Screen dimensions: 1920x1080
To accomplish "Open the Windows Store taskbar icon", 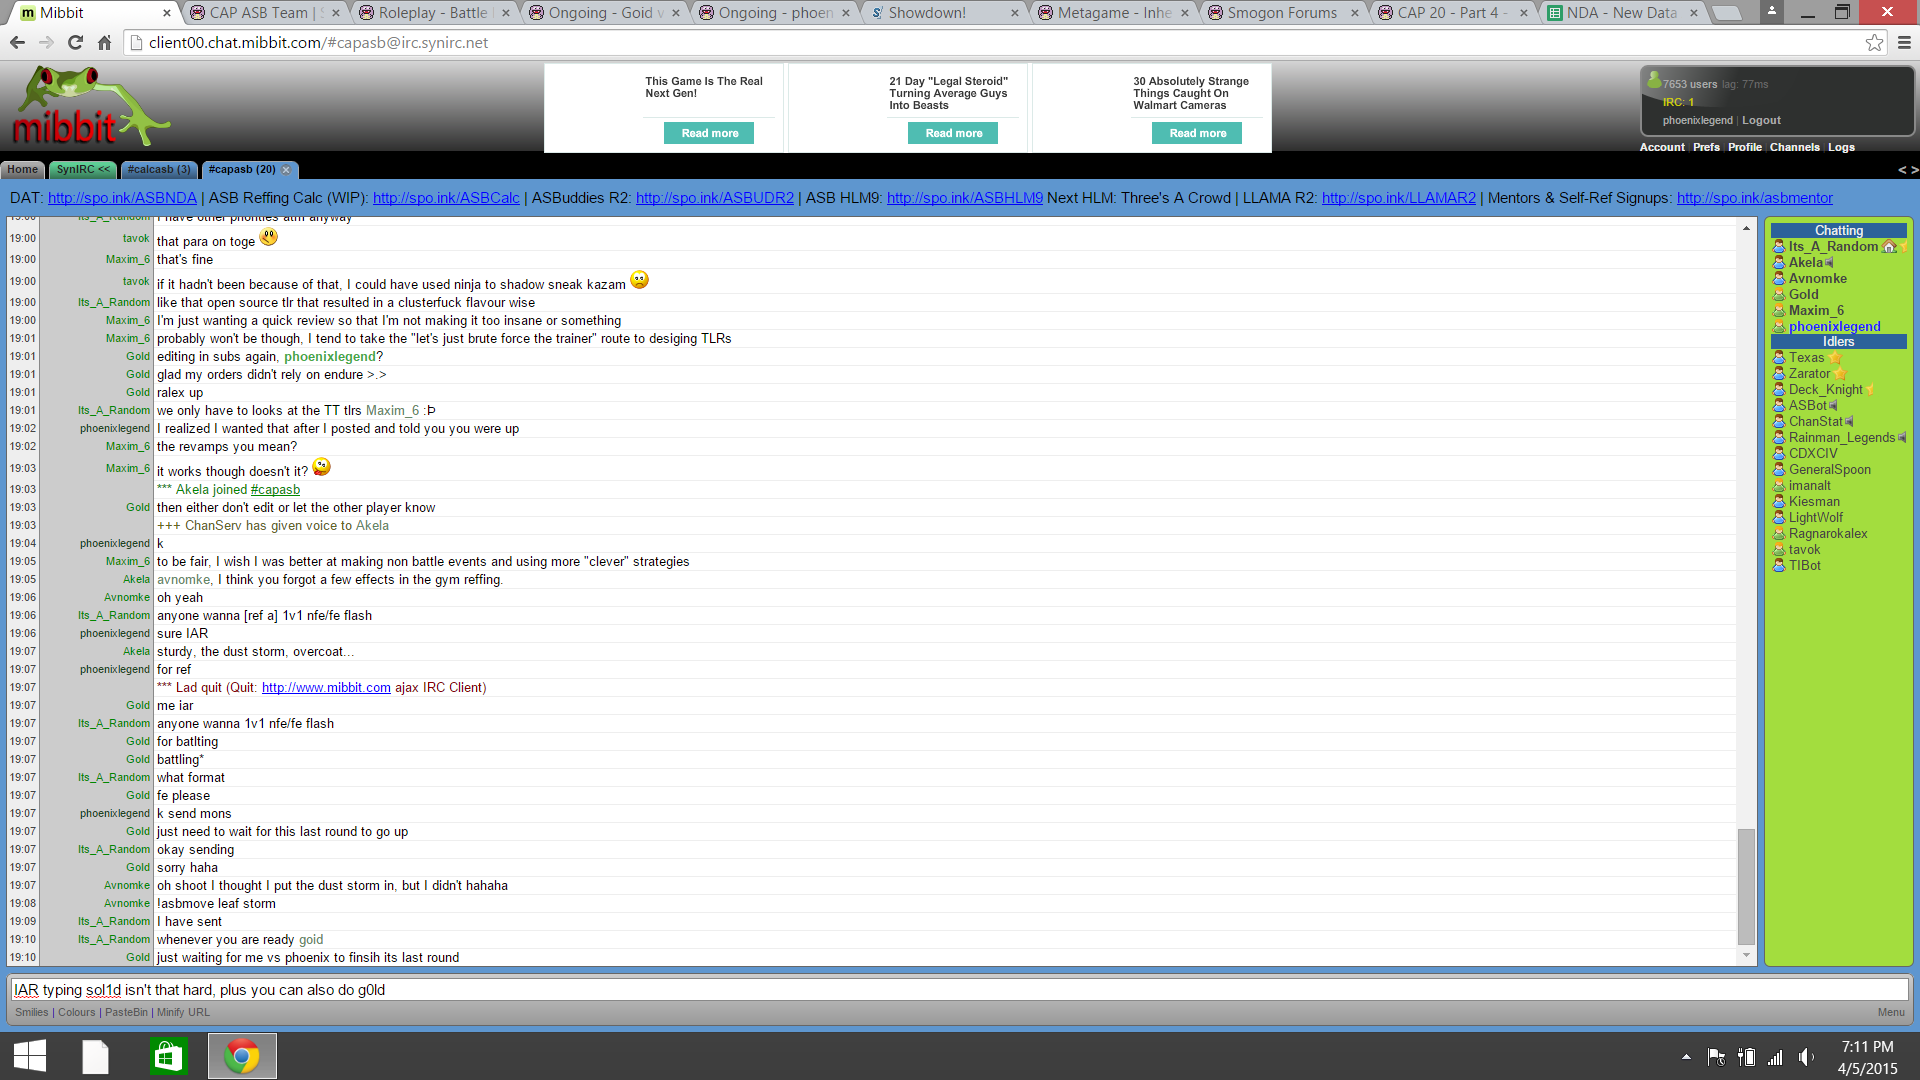I will pos(168,1056).
